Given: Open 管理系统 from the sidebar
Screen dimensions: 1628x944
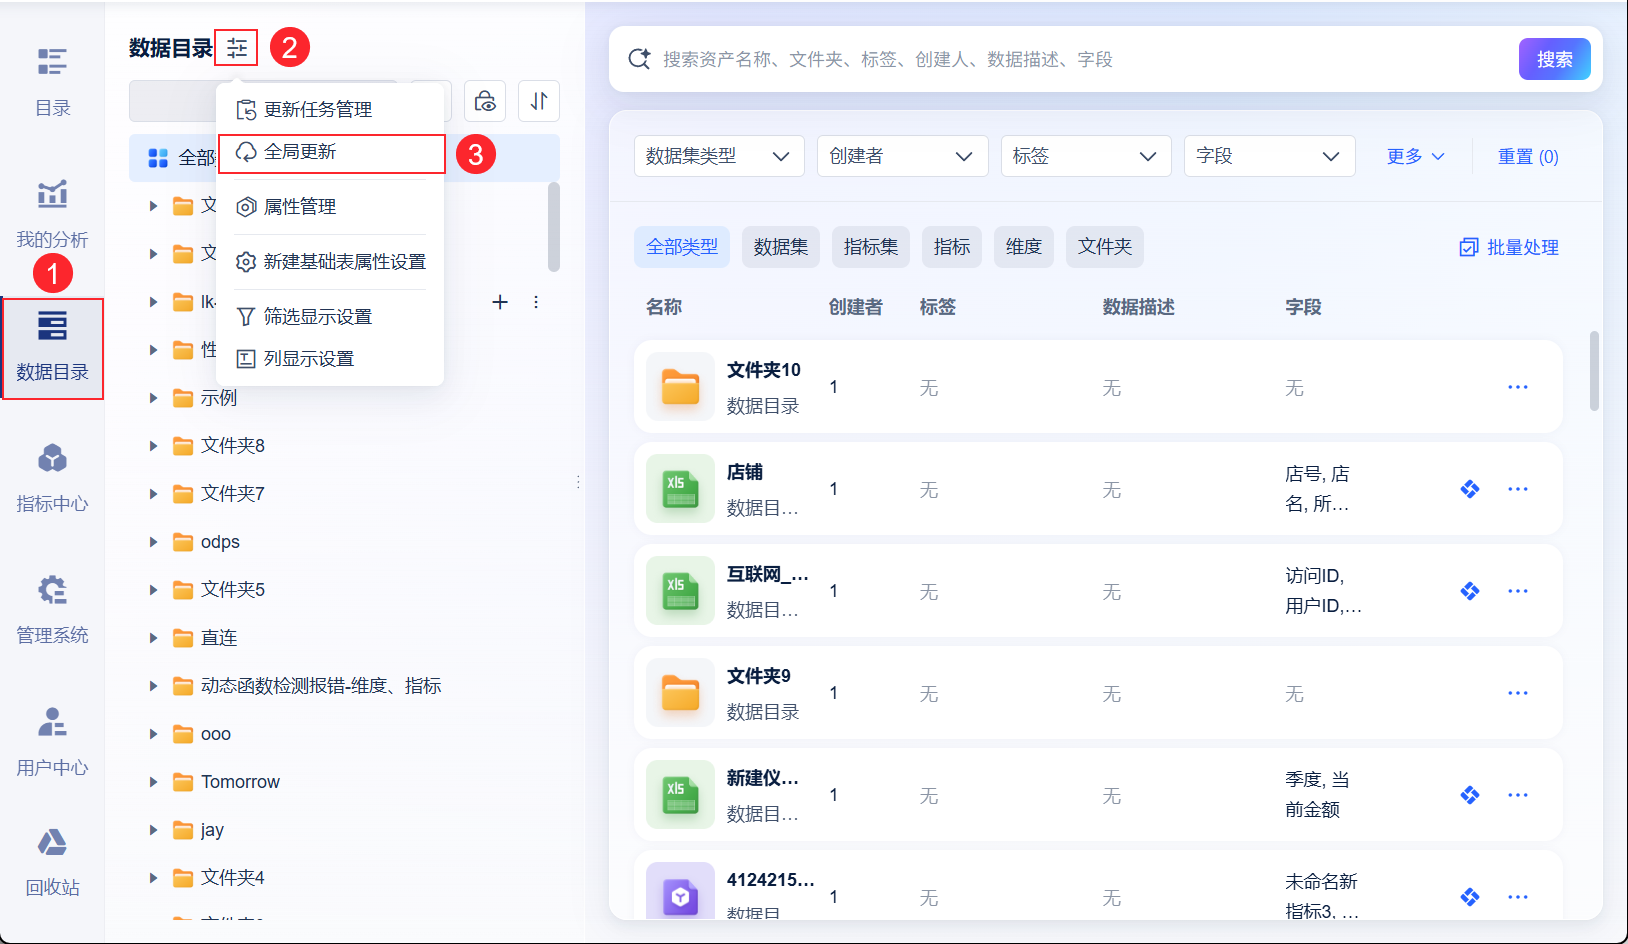Looking at the screenshot, I should [x=52, y=610].
